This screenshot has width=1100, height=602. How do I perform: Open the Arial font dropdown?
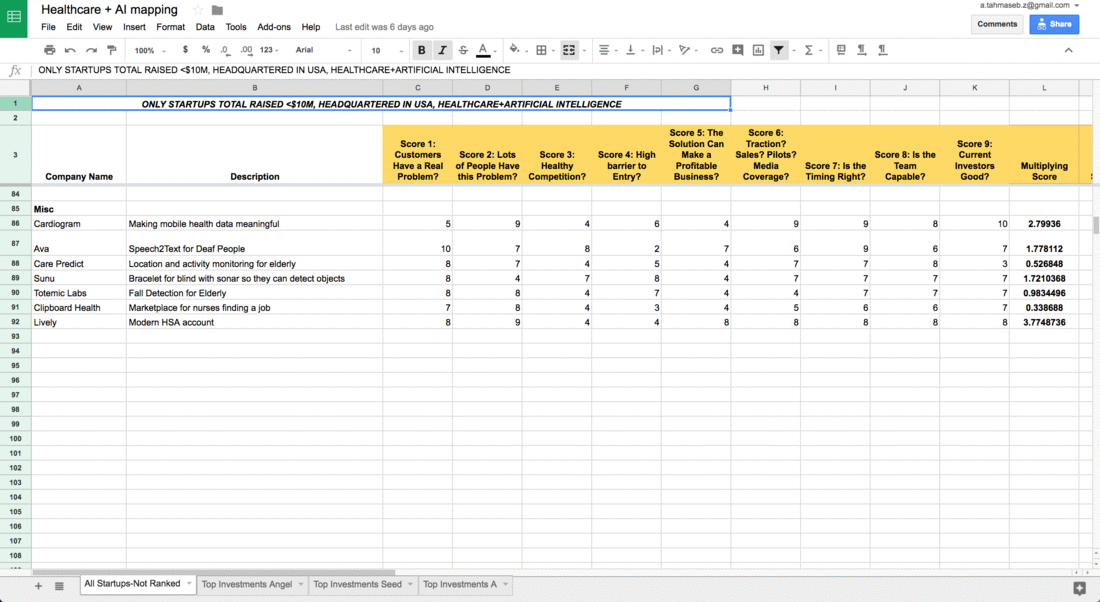tap(323, 50)
